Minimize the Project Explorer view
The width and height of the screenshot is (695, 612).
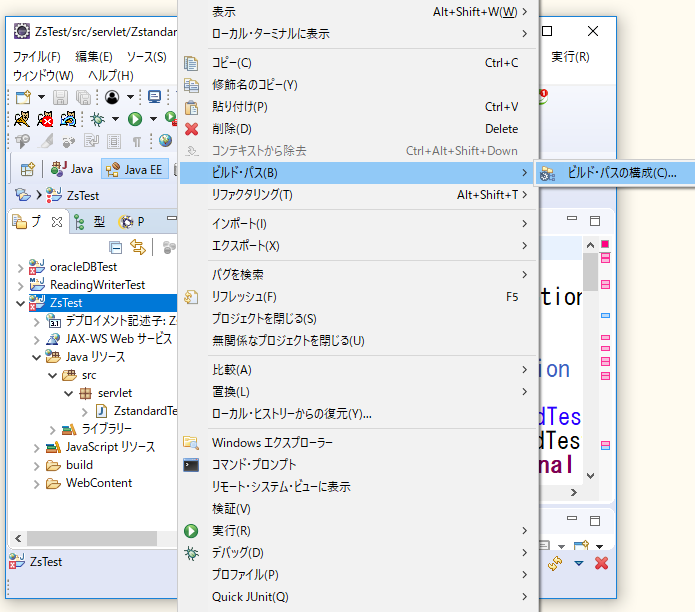click(x=172, y=218)
